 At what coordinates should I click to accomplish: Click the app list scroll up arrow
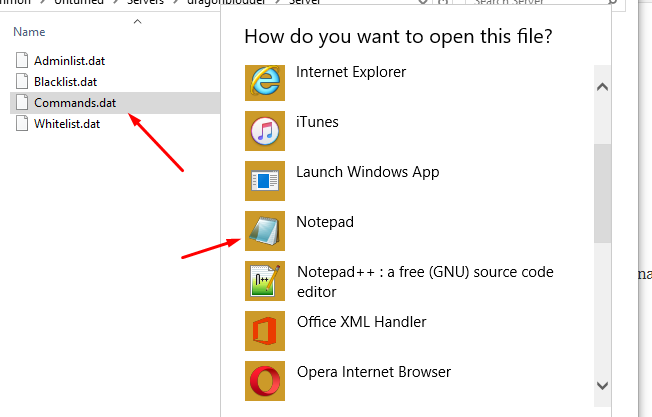603,87
